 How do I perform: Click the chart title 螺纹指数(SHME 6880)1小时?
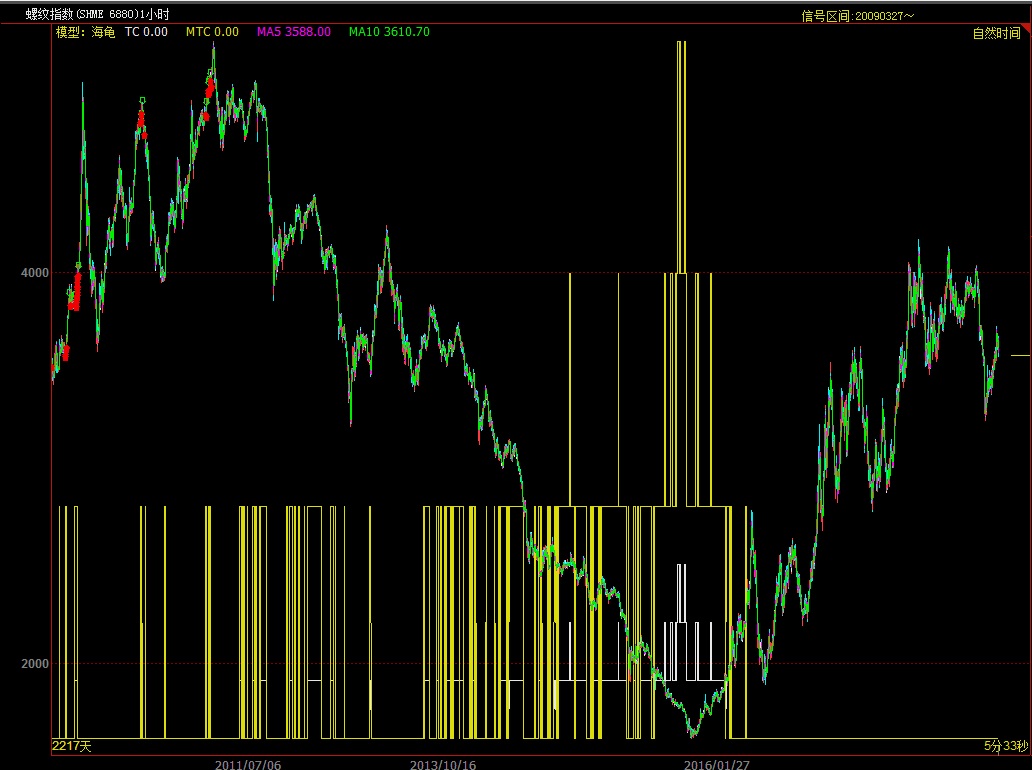pyautogui.click(x=97, y=14)
